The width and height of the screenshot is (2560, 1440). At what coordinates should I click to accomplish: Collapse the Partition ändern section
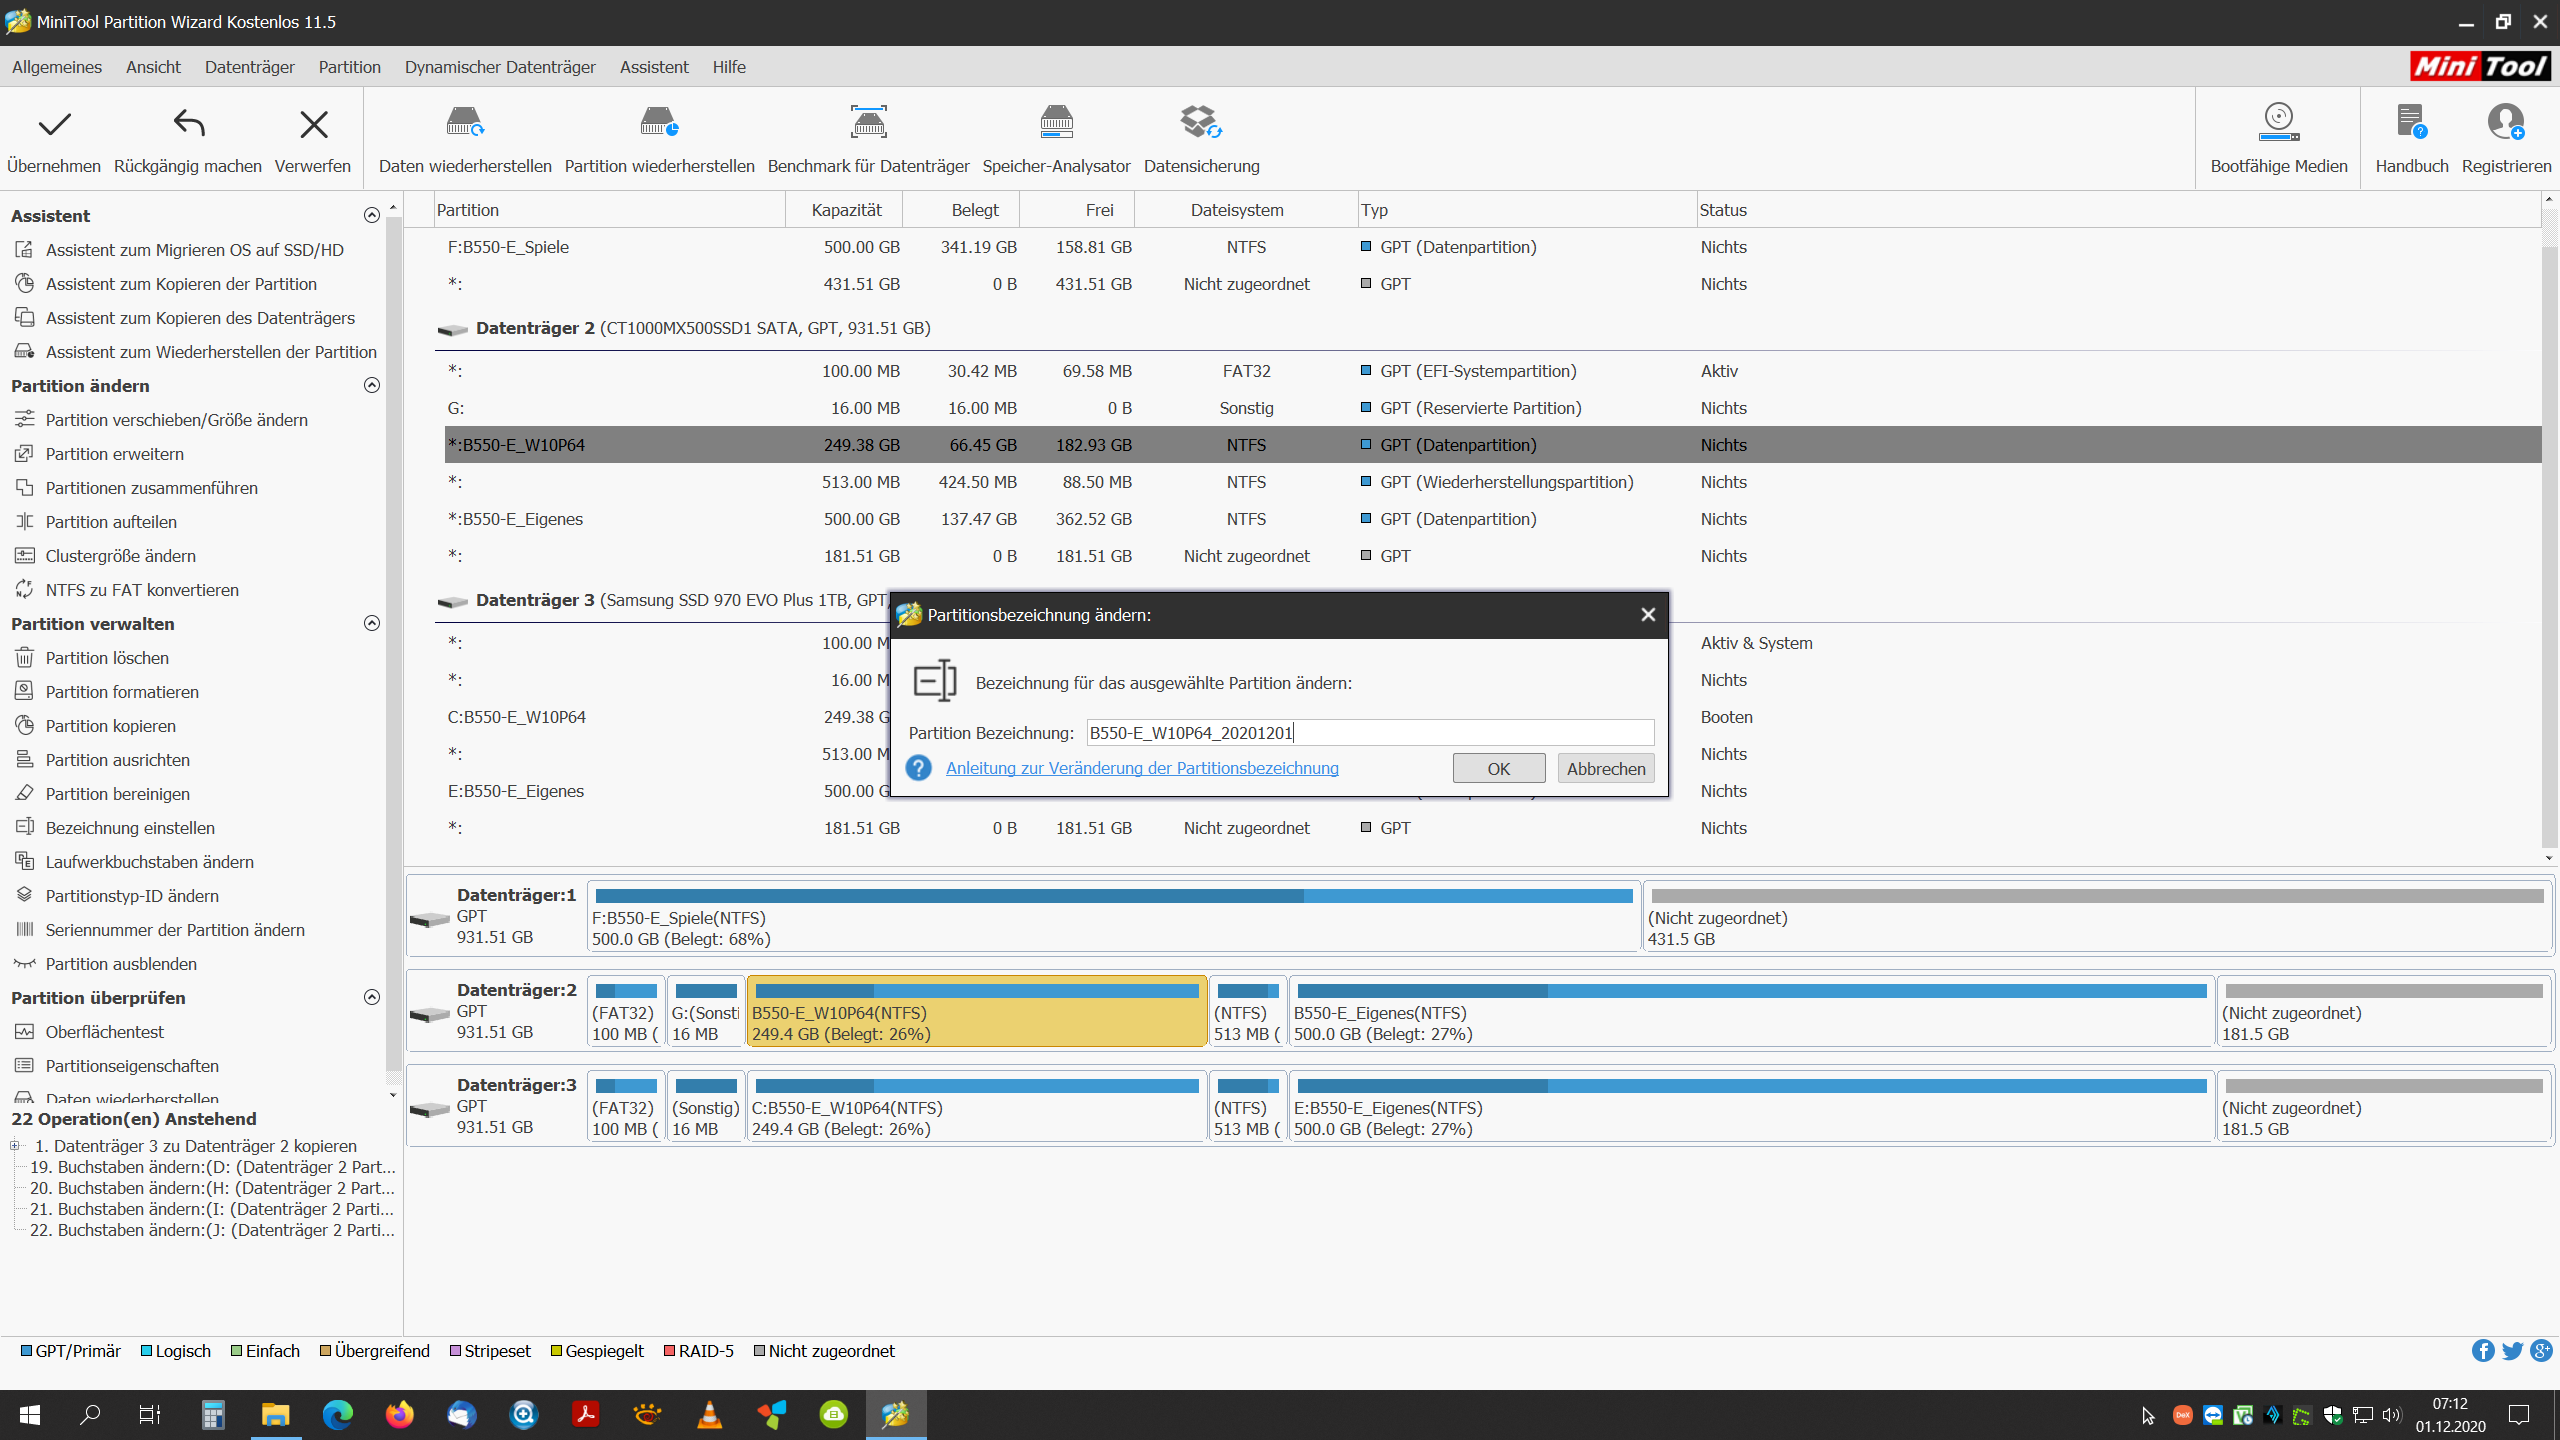click(x=372, y=385)
